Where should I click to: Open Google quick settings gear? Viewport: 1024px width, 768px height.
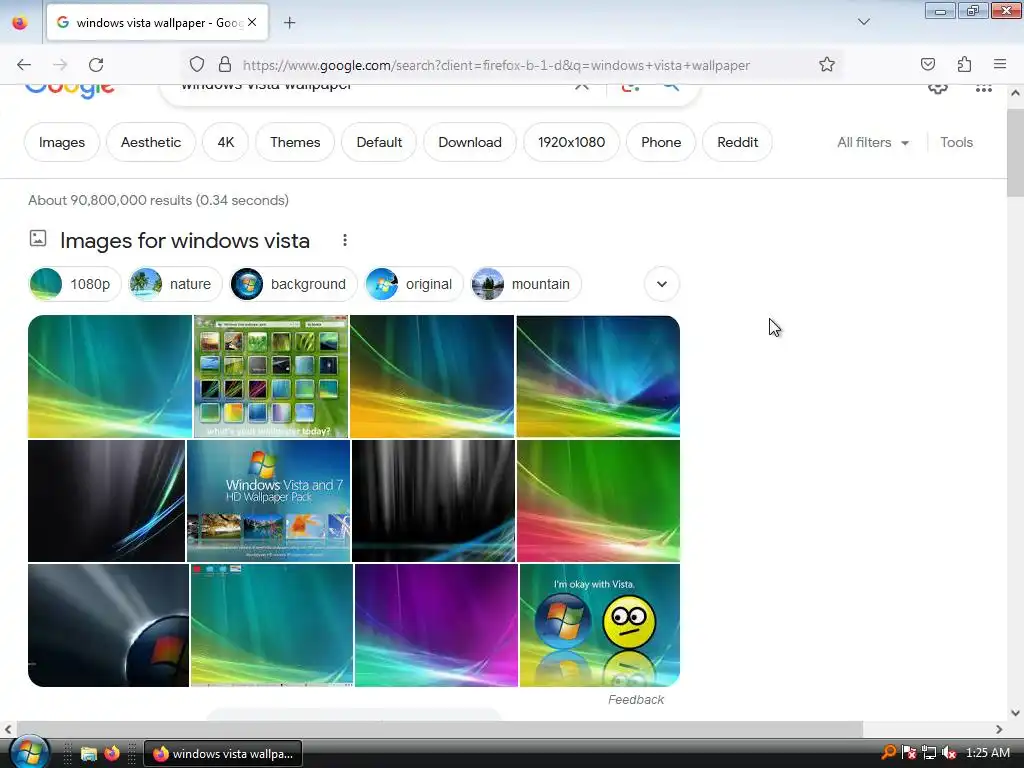pyautogui.click(x=938, y=88)
